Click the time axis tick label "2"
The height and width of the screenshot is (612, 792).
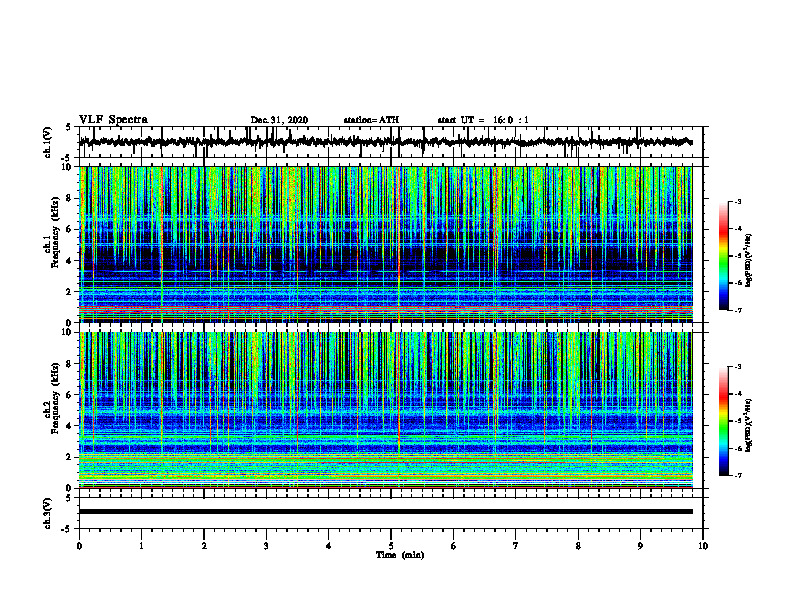pos(204,546)
